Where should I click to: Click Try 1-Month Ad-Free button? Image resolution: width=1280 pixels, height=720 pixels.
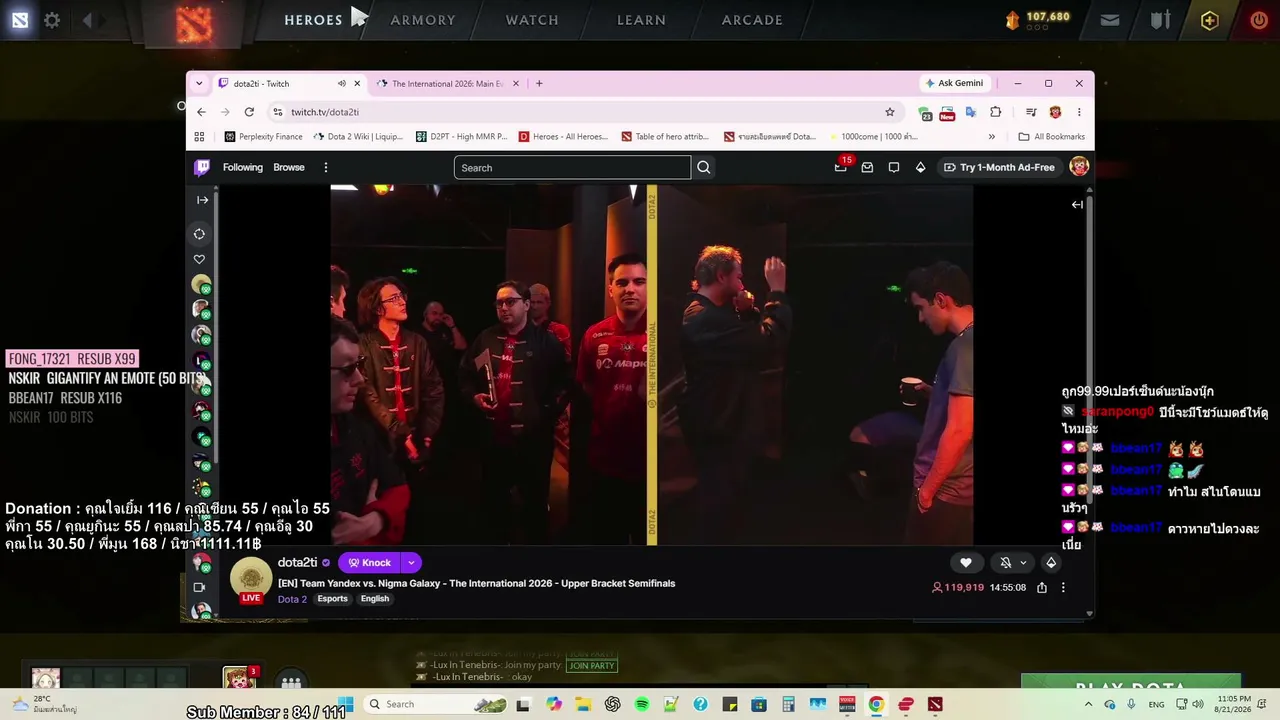pos(999,167)
